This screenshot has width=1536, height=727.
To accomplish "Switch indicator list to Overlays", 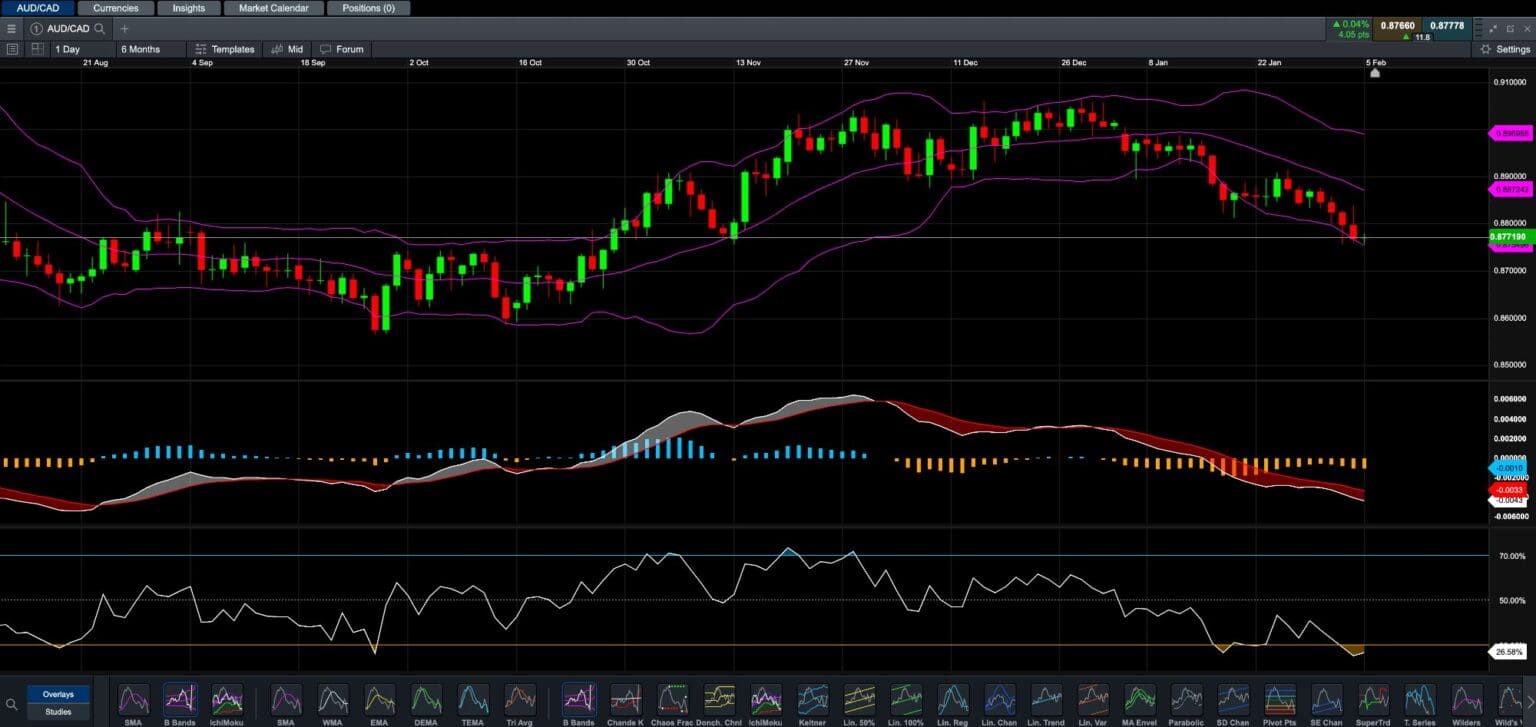I will [58, 694].
